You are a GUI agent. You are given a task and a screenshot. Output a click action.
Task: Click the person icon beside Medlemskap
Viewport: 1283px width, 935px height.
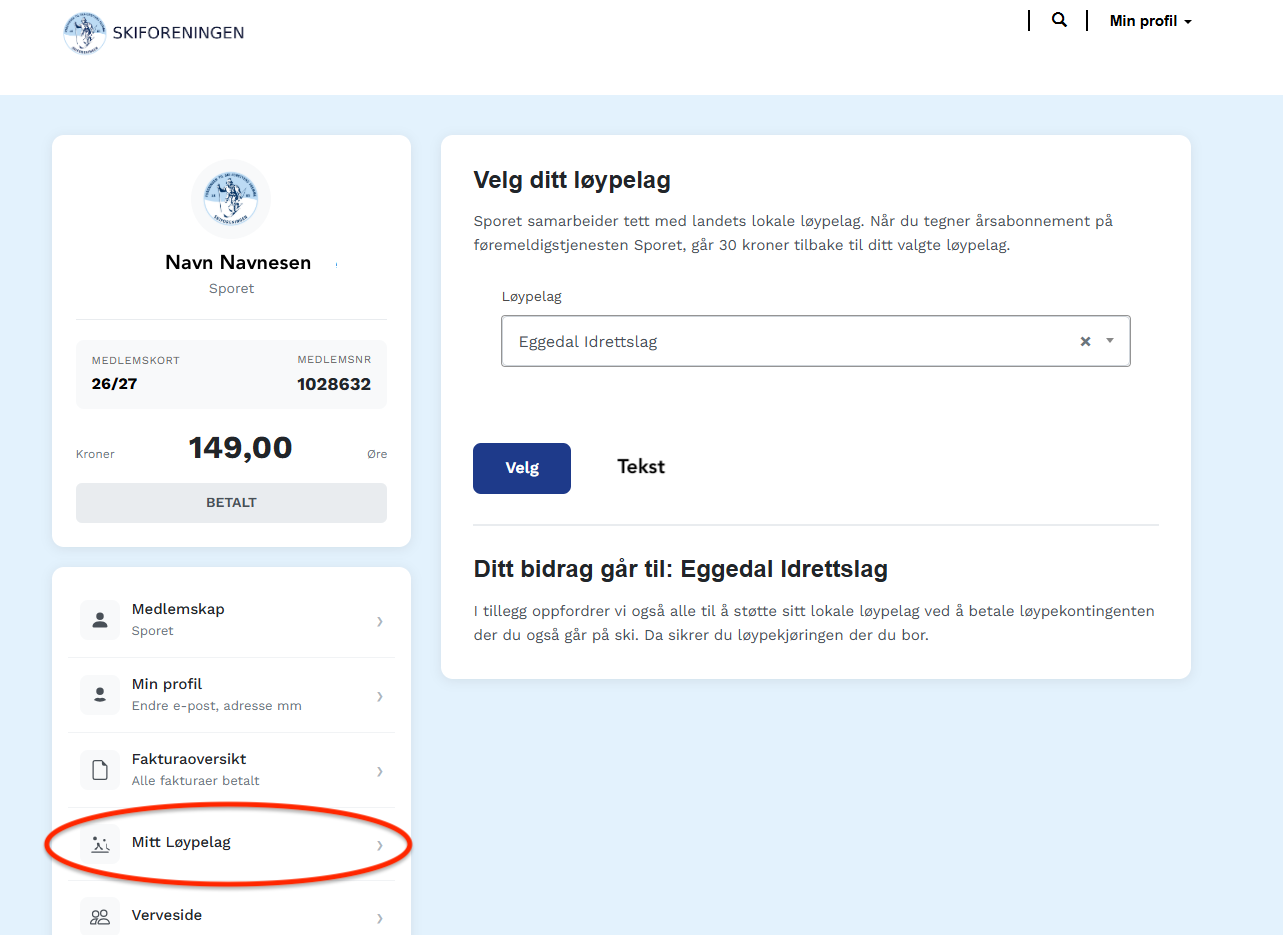(x=99, y=619)
